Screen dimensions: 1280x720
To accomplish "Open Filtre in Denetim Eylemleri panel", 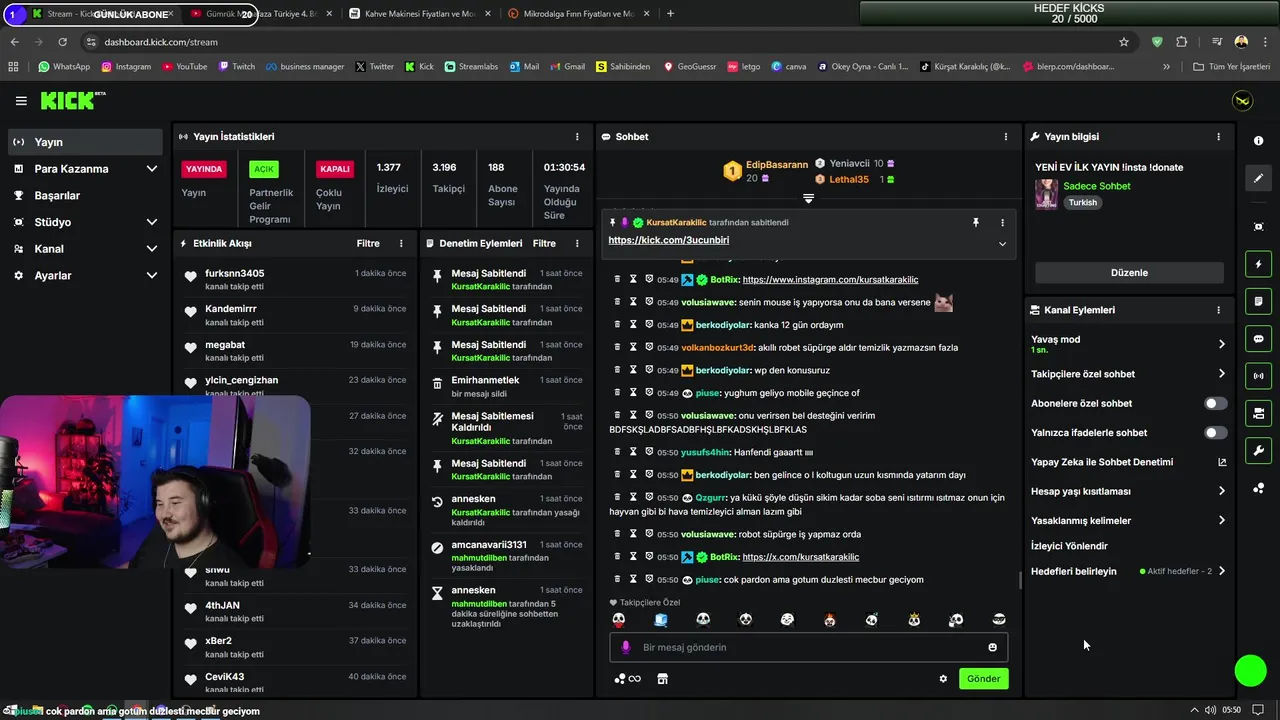I will (544, 243).
